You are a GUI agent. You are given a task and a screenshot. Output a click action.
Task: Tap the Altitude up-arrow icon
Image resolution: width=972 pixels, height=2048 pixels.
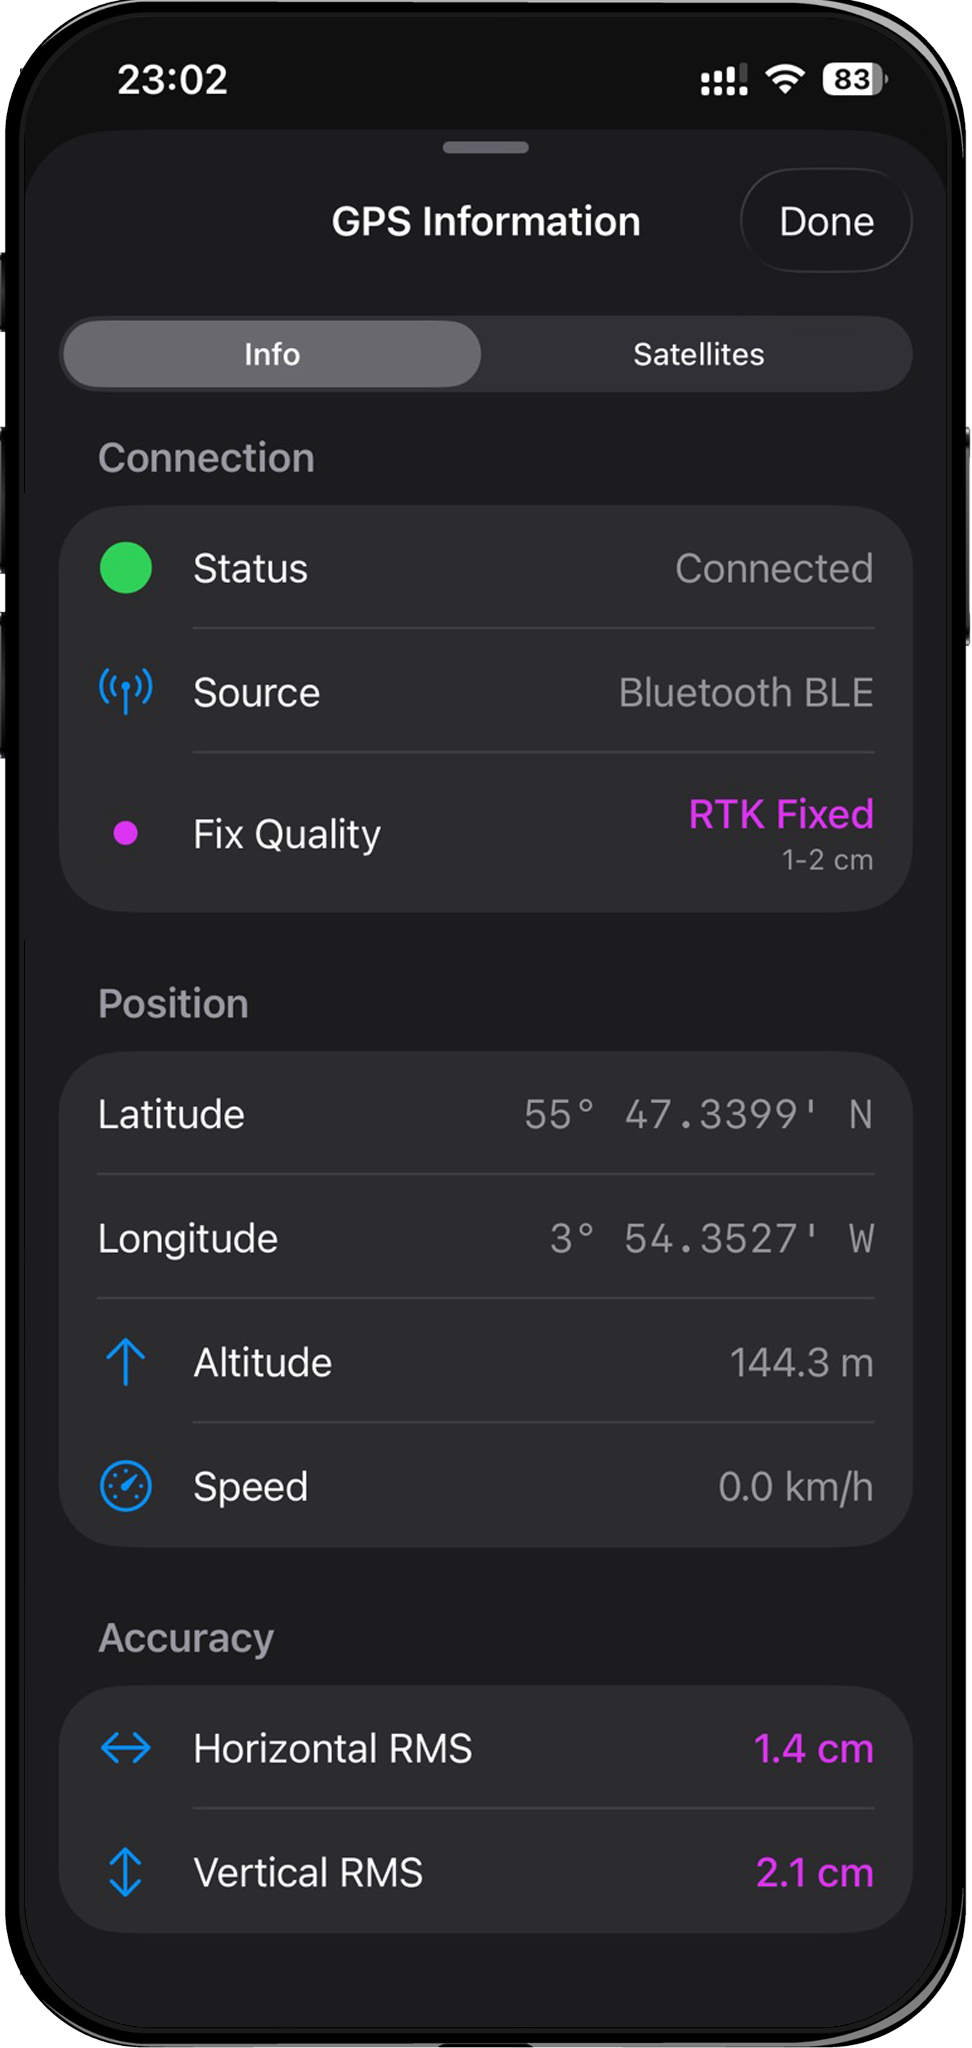tap(126, 1362)
